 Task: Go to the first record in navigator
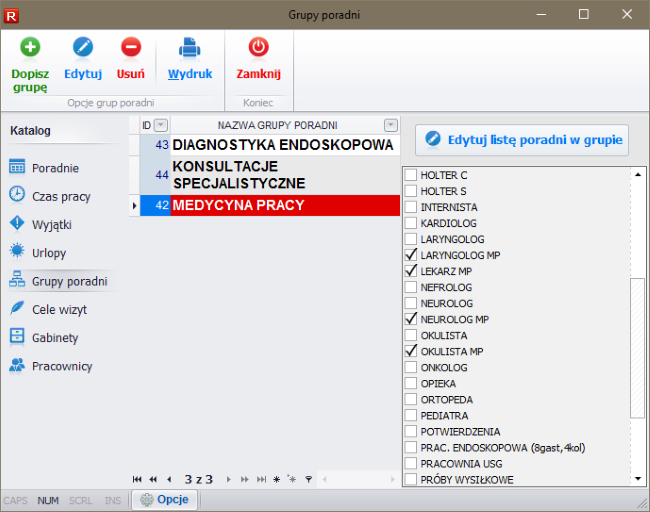click(x=137, y=479)
